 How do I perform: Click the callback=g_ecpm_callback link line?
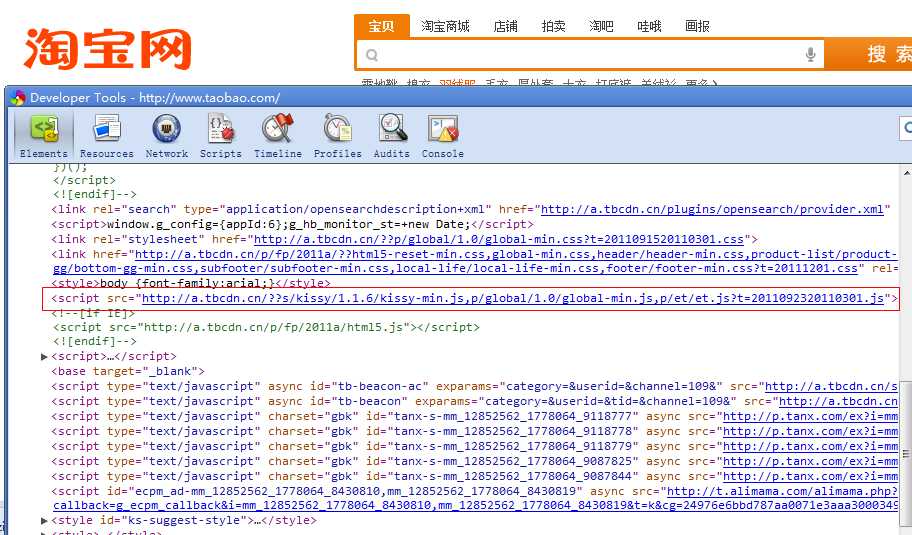pos(475,506)
